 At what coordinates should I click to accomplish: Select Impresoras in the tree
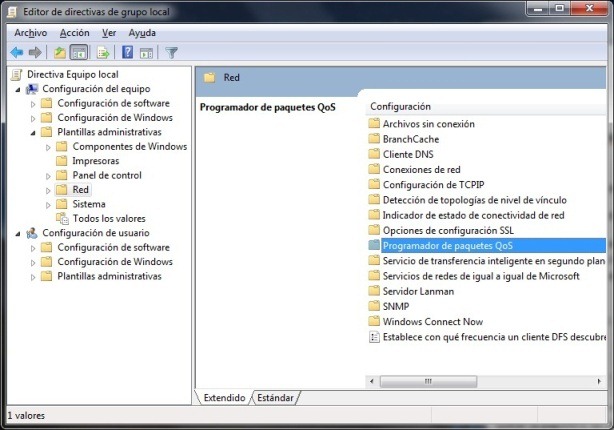[x=96, y=161]
